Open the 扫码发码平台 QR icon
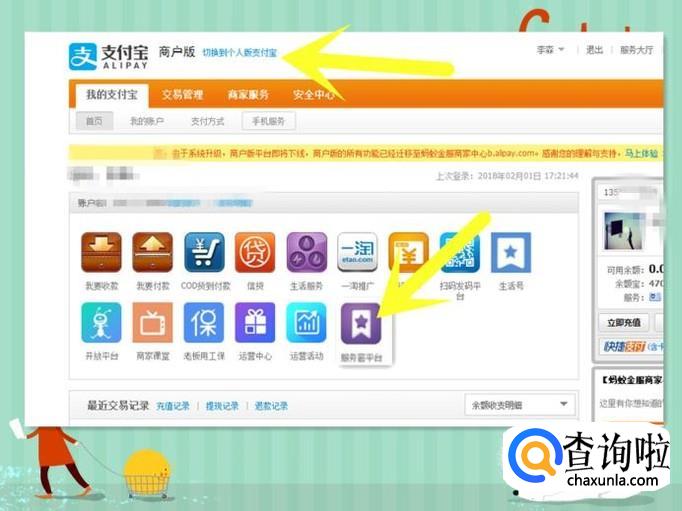 [460, 252]
